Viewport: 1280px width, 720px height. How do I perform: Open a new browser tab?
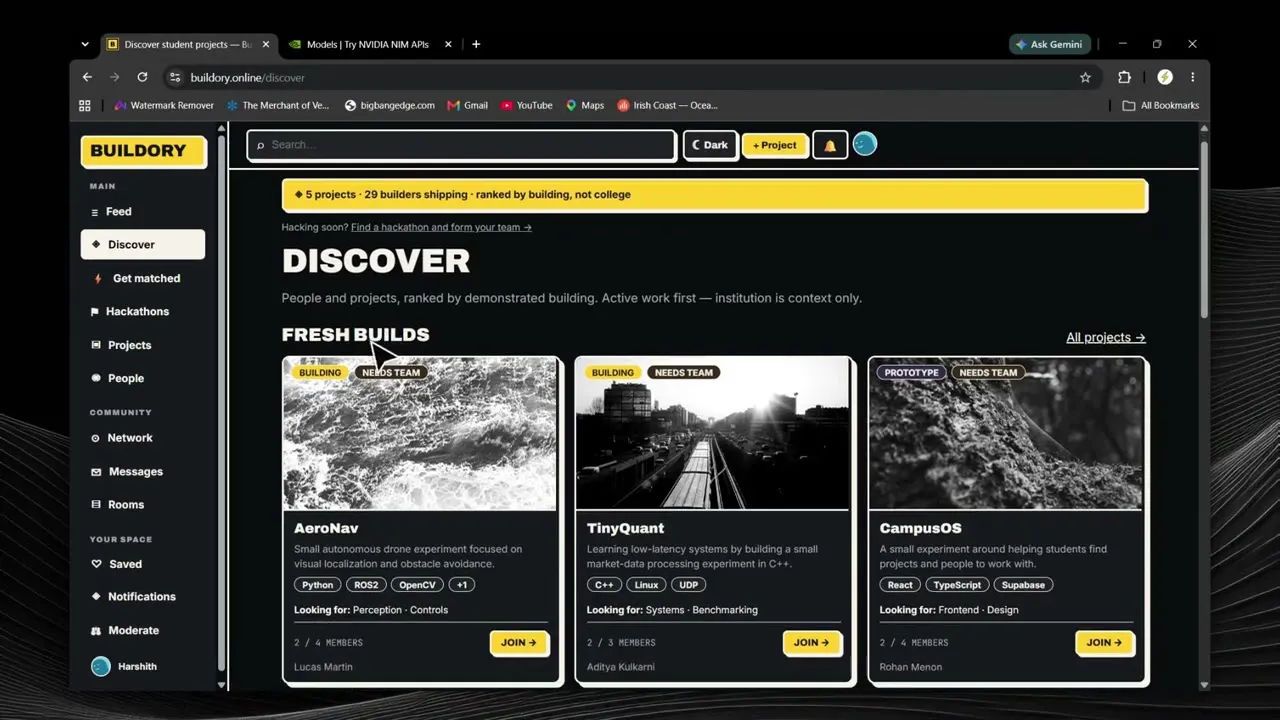point(476,44)
